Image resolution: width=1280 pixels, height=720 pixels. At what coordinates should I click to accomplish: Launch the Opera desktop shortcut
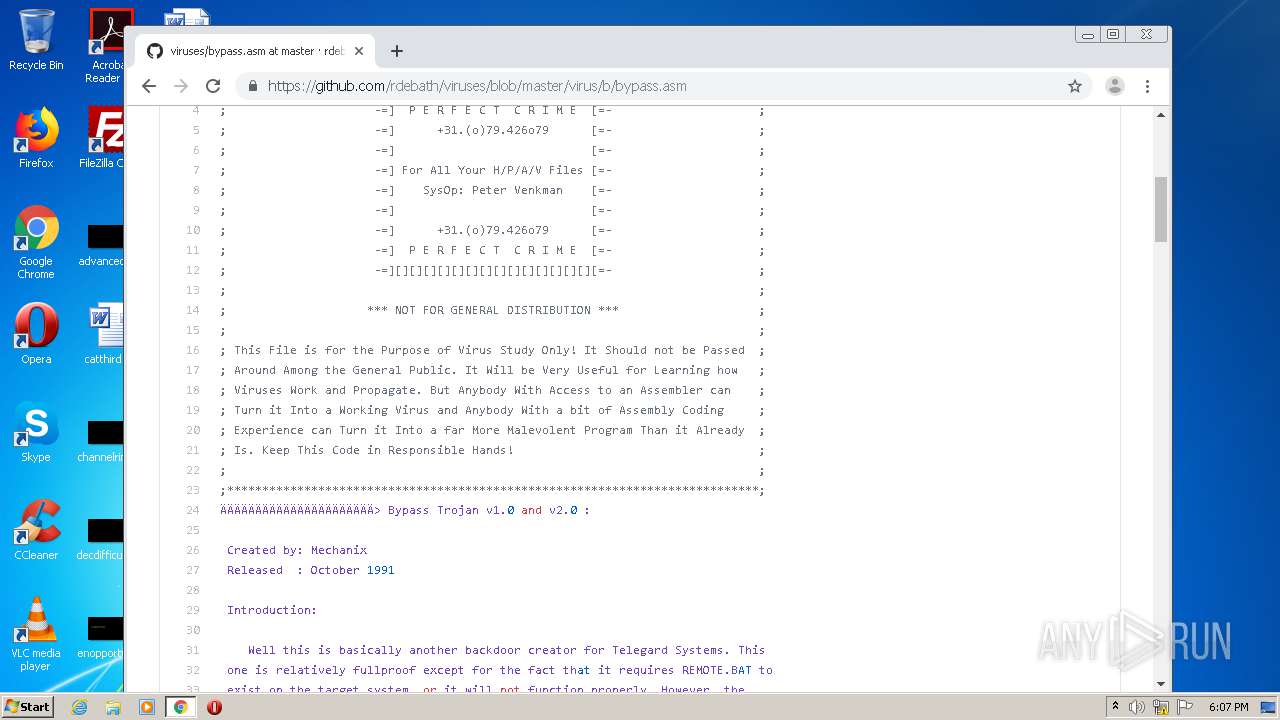pyautogui.click(x=36, y=334)
